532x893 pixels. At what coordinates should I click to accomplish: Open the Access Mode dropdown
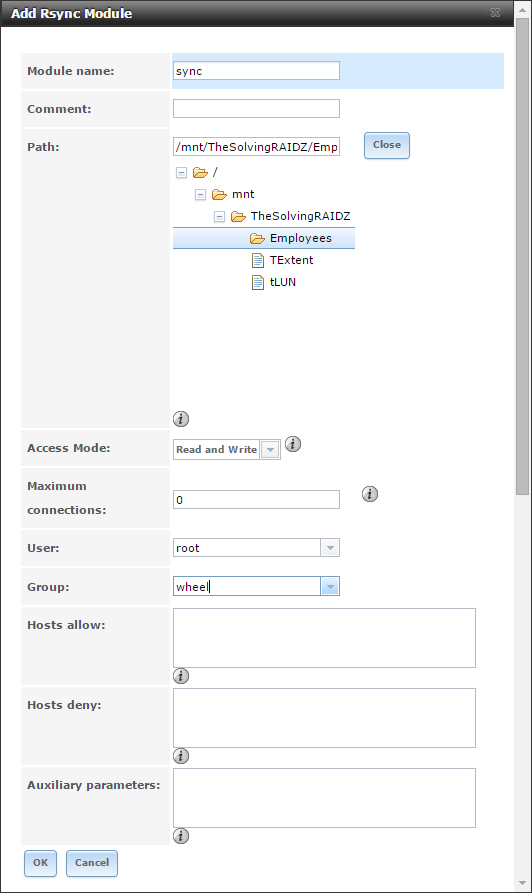pyautogui.click(x=271, y=449)
